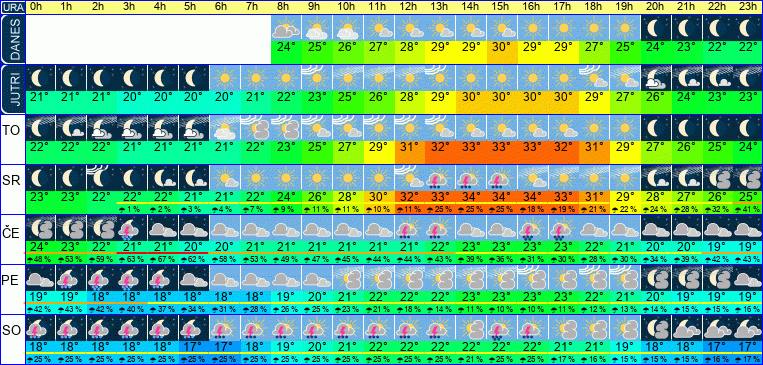The width and height of the screenshot is (763, 365).
Task: Click the TO day label
Action: [11, 130]
